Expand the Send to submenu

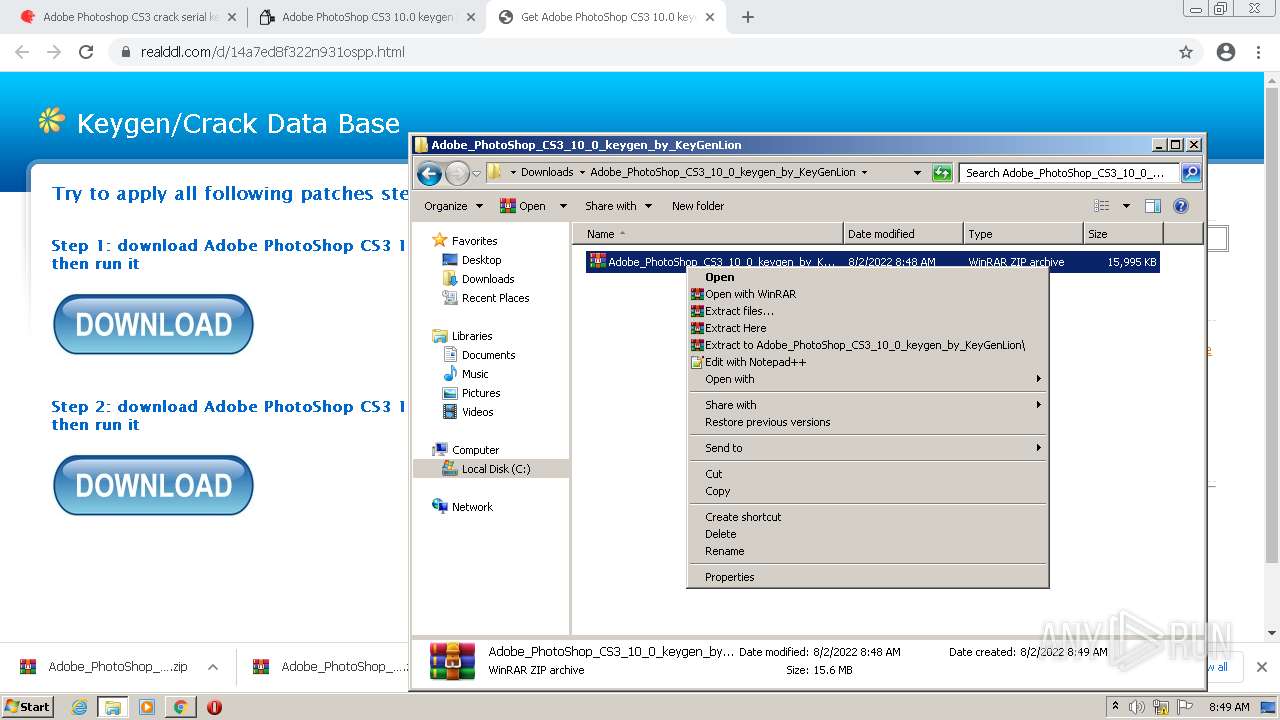point(868,448)
